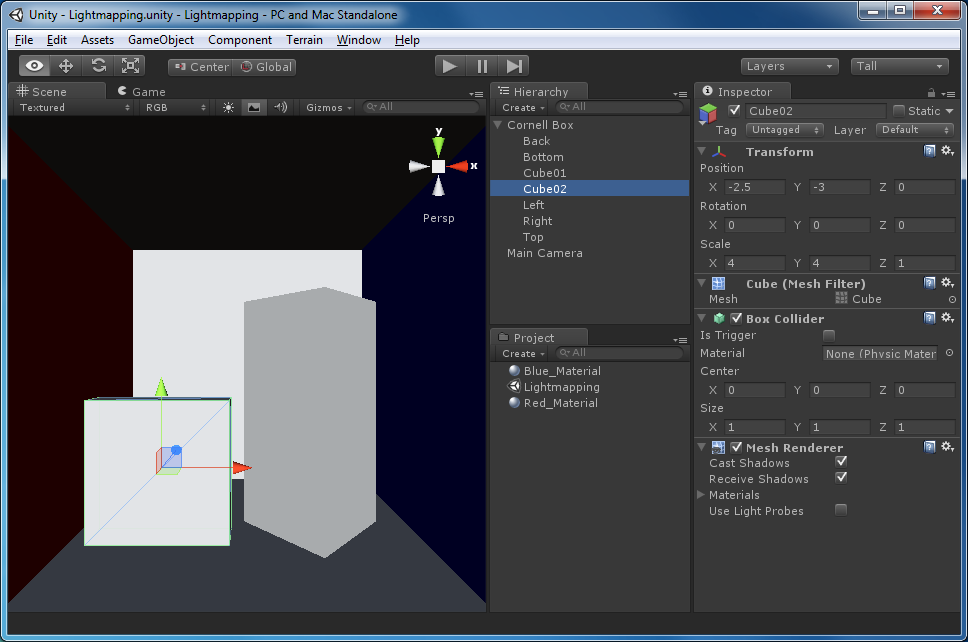Toggle scene overlay image icon
Viewport: 968px width, 642px height.
point(254,107)
